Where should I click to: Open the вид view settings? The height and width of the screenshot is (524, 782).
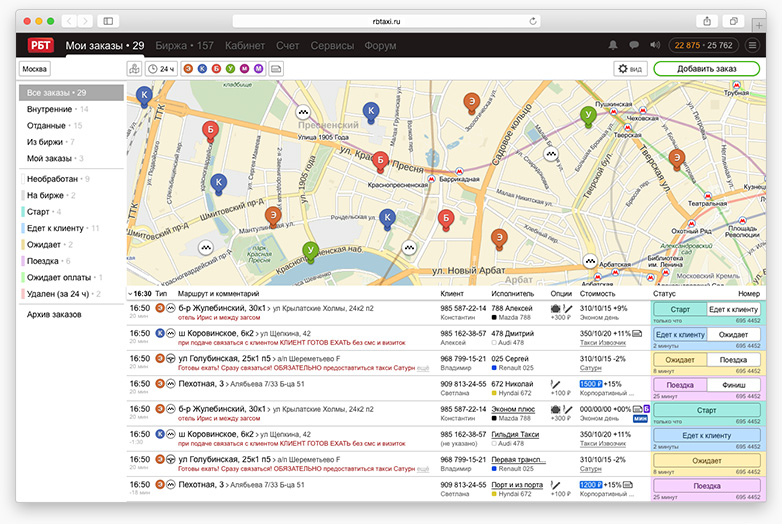coord(630,69)
